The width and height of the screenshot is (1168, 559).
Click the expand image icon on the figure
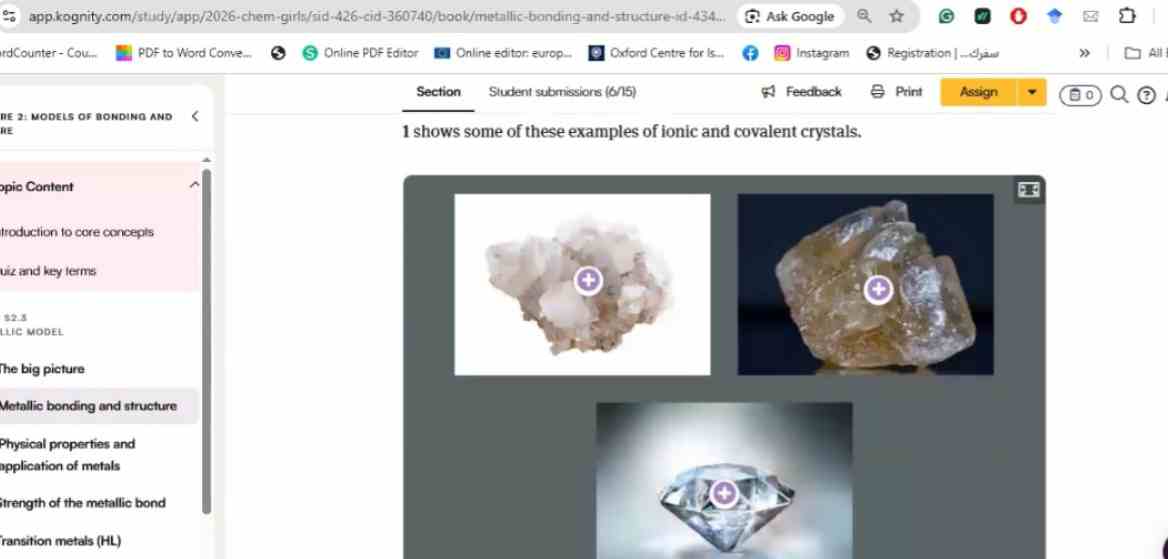pyautogui.click(x=1029, y=190)
